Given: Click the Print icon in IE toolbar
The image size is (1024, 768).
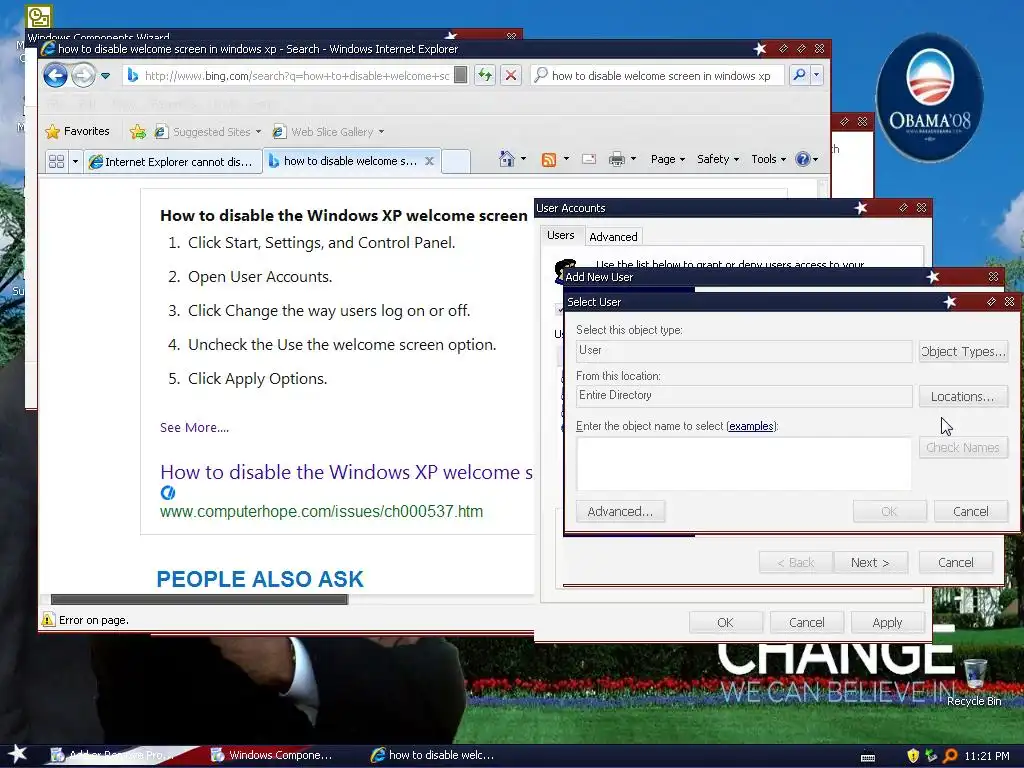Looking at the screenshot, I should tap(616, 159).
